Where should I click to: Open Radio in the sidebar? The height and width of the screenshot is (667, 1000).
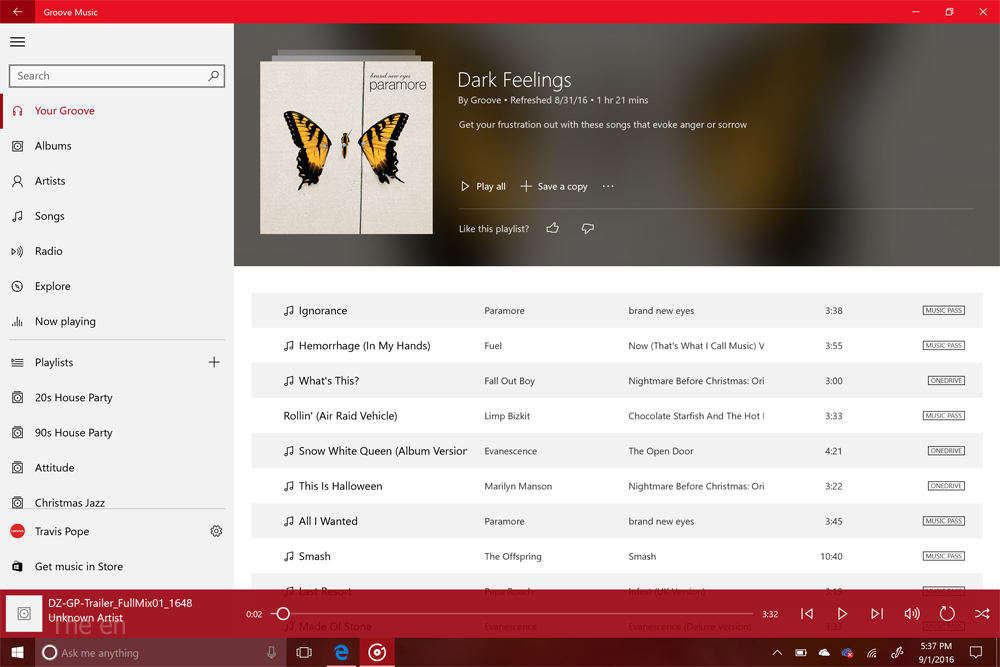[117, 251]
